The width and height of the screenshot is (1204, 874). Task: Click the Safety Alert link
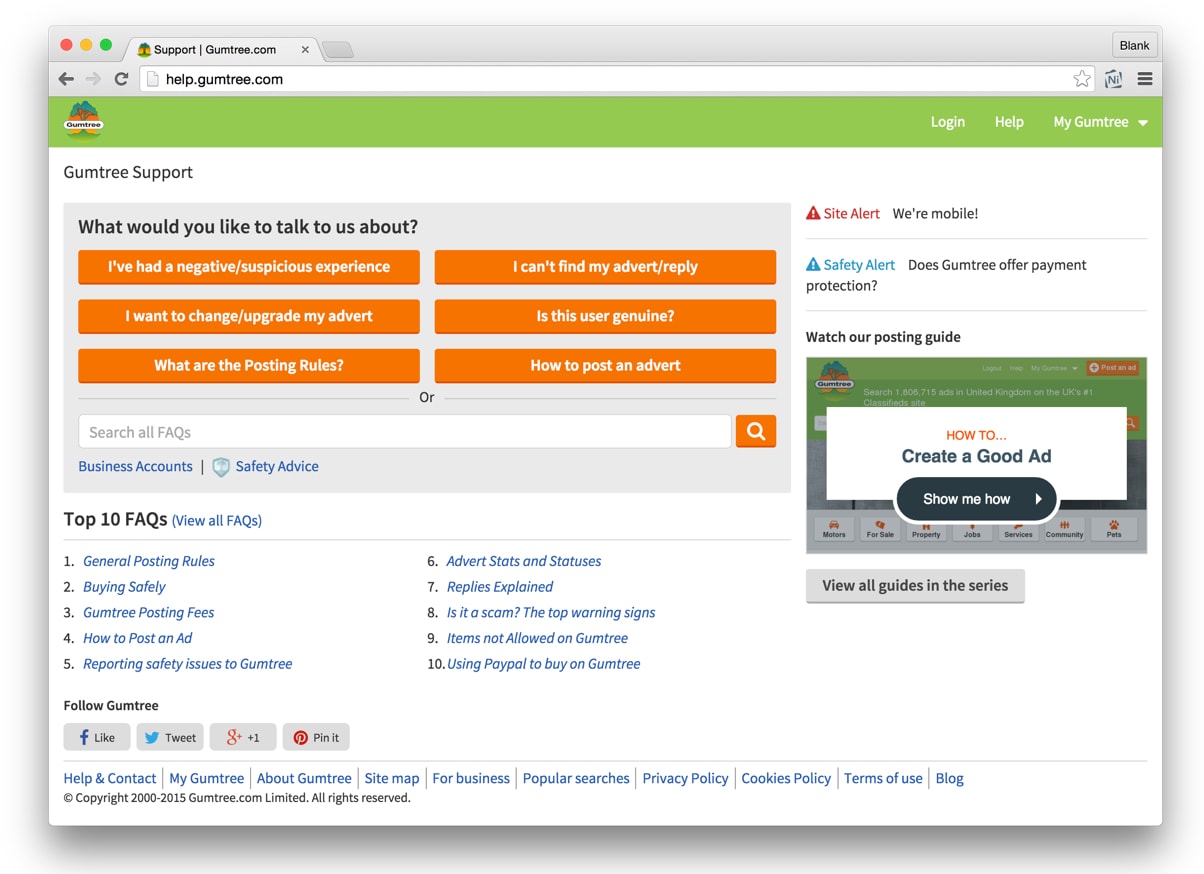click(859, 265)
